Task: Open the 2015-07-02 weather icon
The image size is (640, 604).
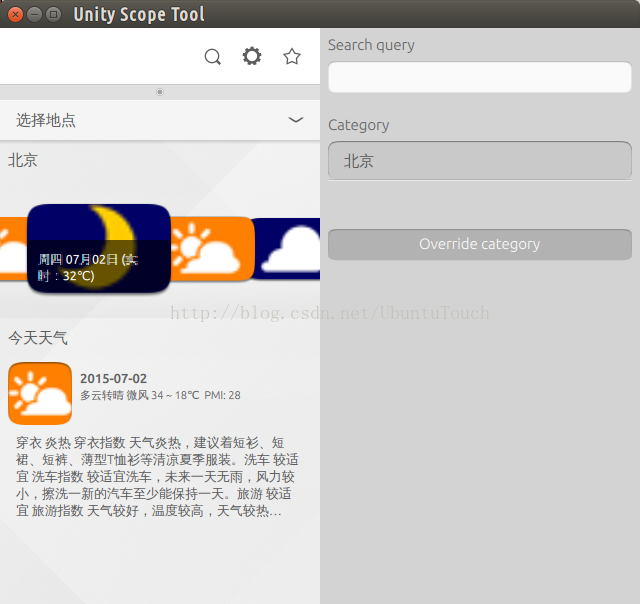Action: click(40, 393)
